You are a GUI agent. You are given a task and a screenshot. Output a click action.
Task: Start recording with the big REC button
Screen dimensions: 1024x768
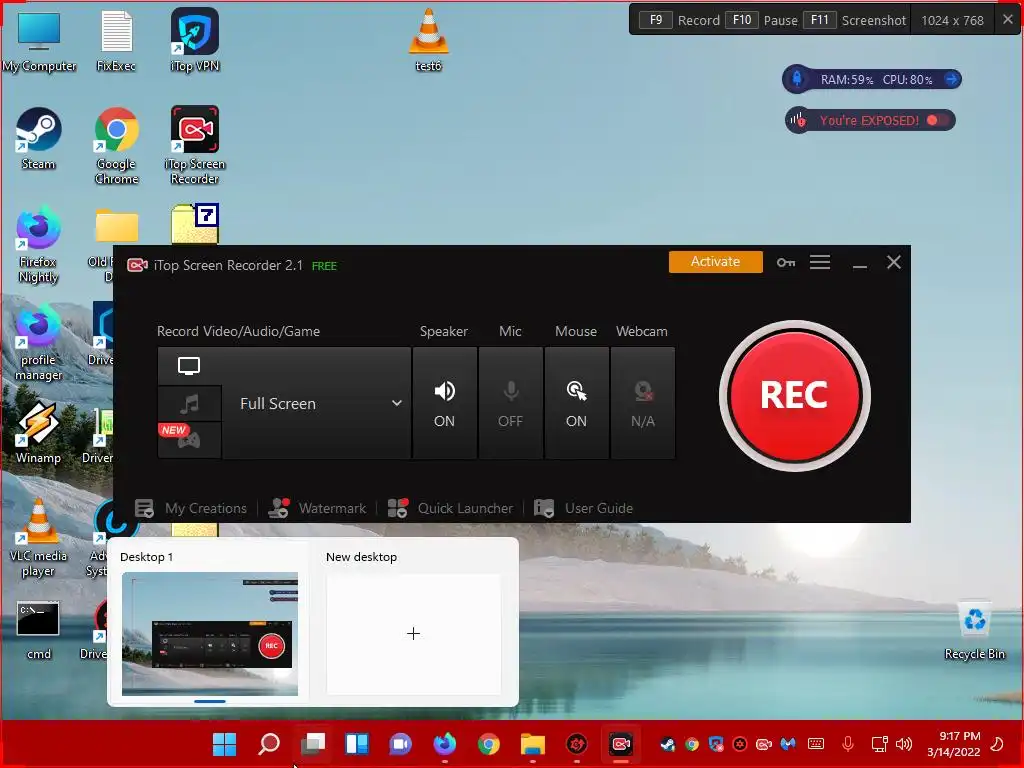pyautogui.click(x=794, y=396)
